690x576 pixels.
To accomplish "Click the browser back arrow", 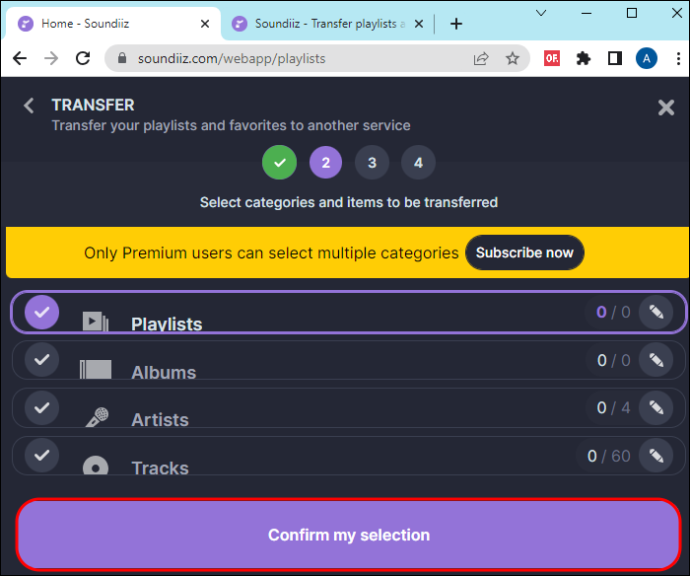I will point(20,58).
